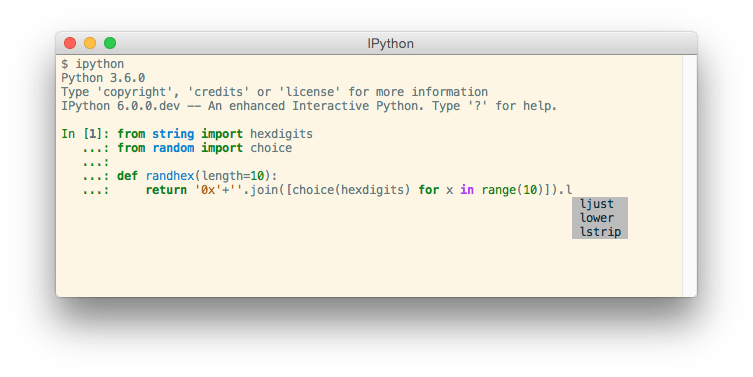
Task: Click the 'credits' word in banner
Action: pyautogui.click(x=219, y=92)
